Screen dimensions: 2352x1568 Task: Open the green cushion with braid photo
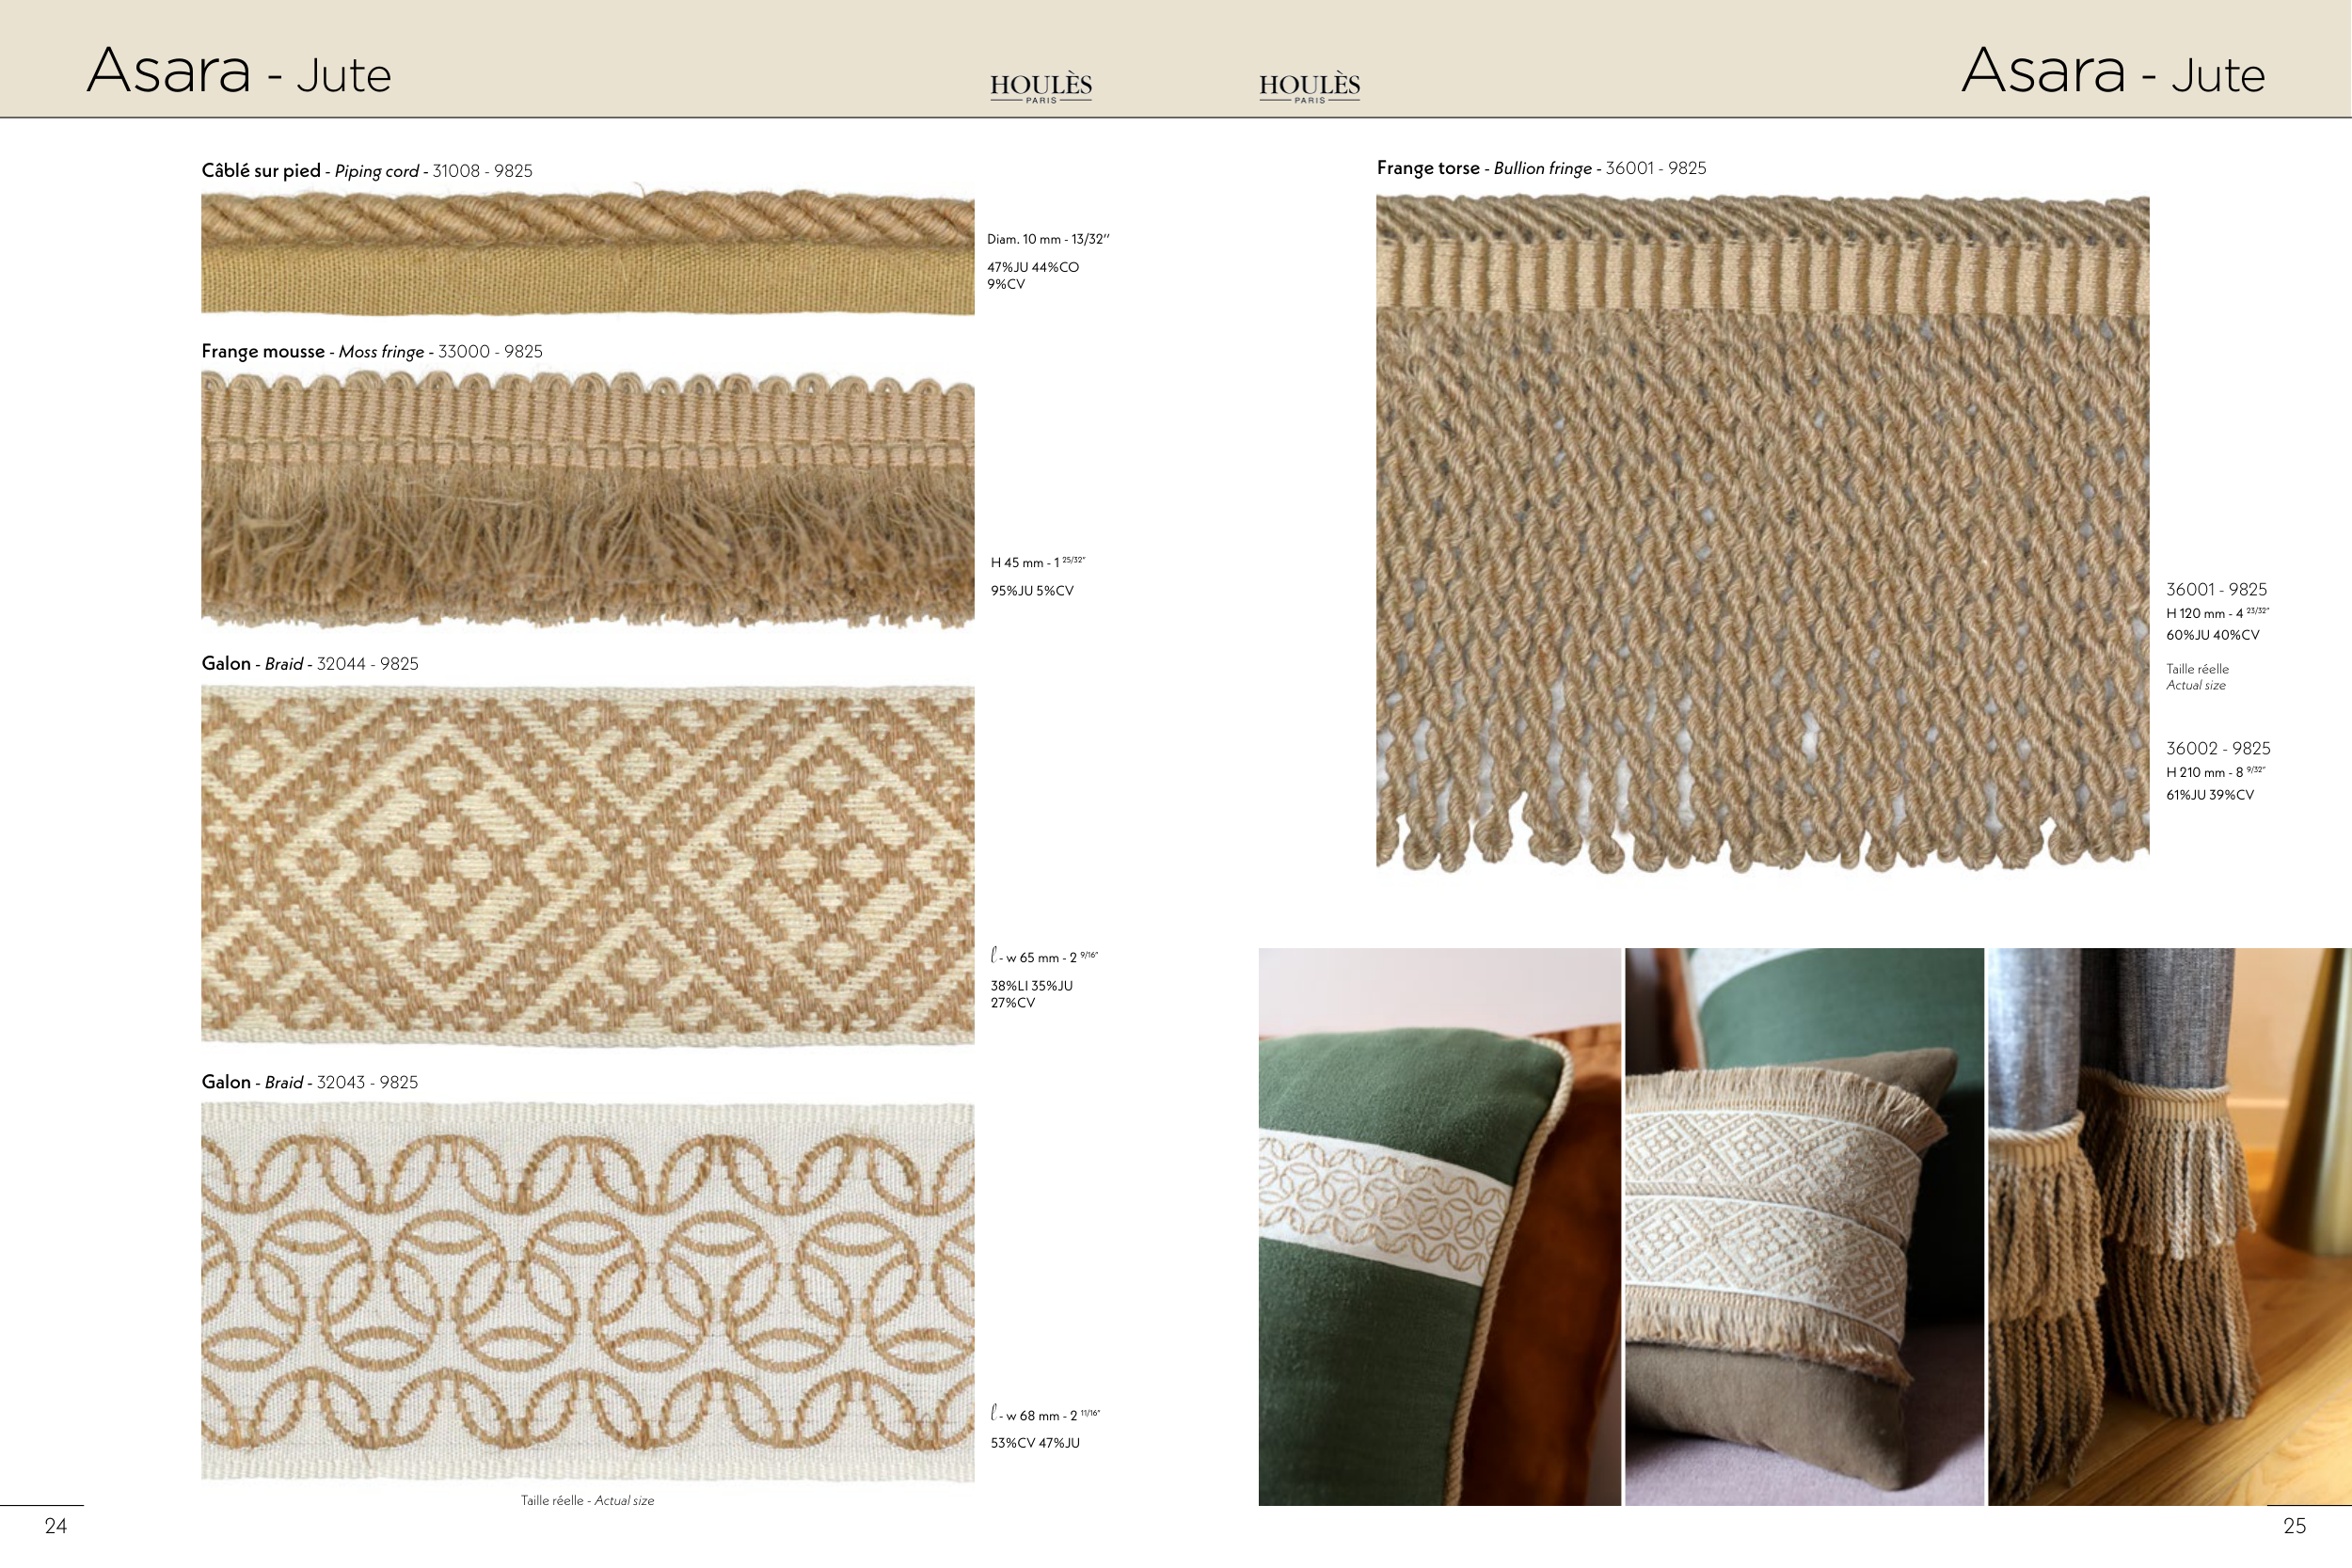[1439, 1226]
